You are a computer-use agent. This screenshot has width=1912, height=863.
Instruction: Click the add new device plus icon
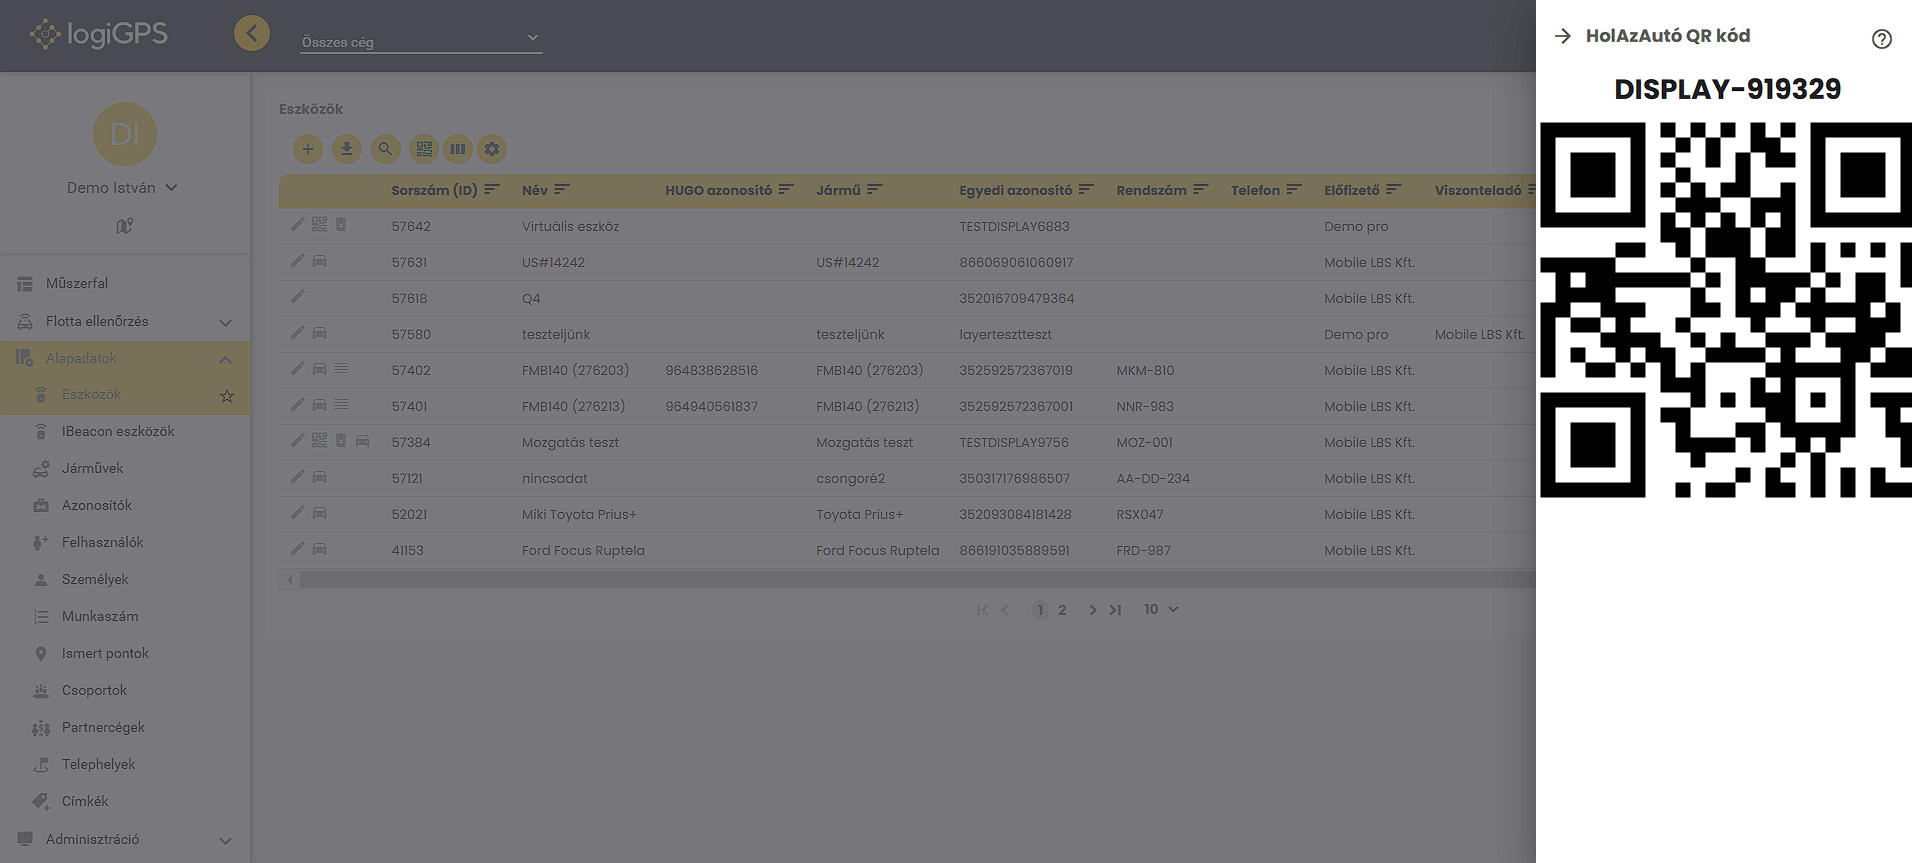[x=308, y=149]
